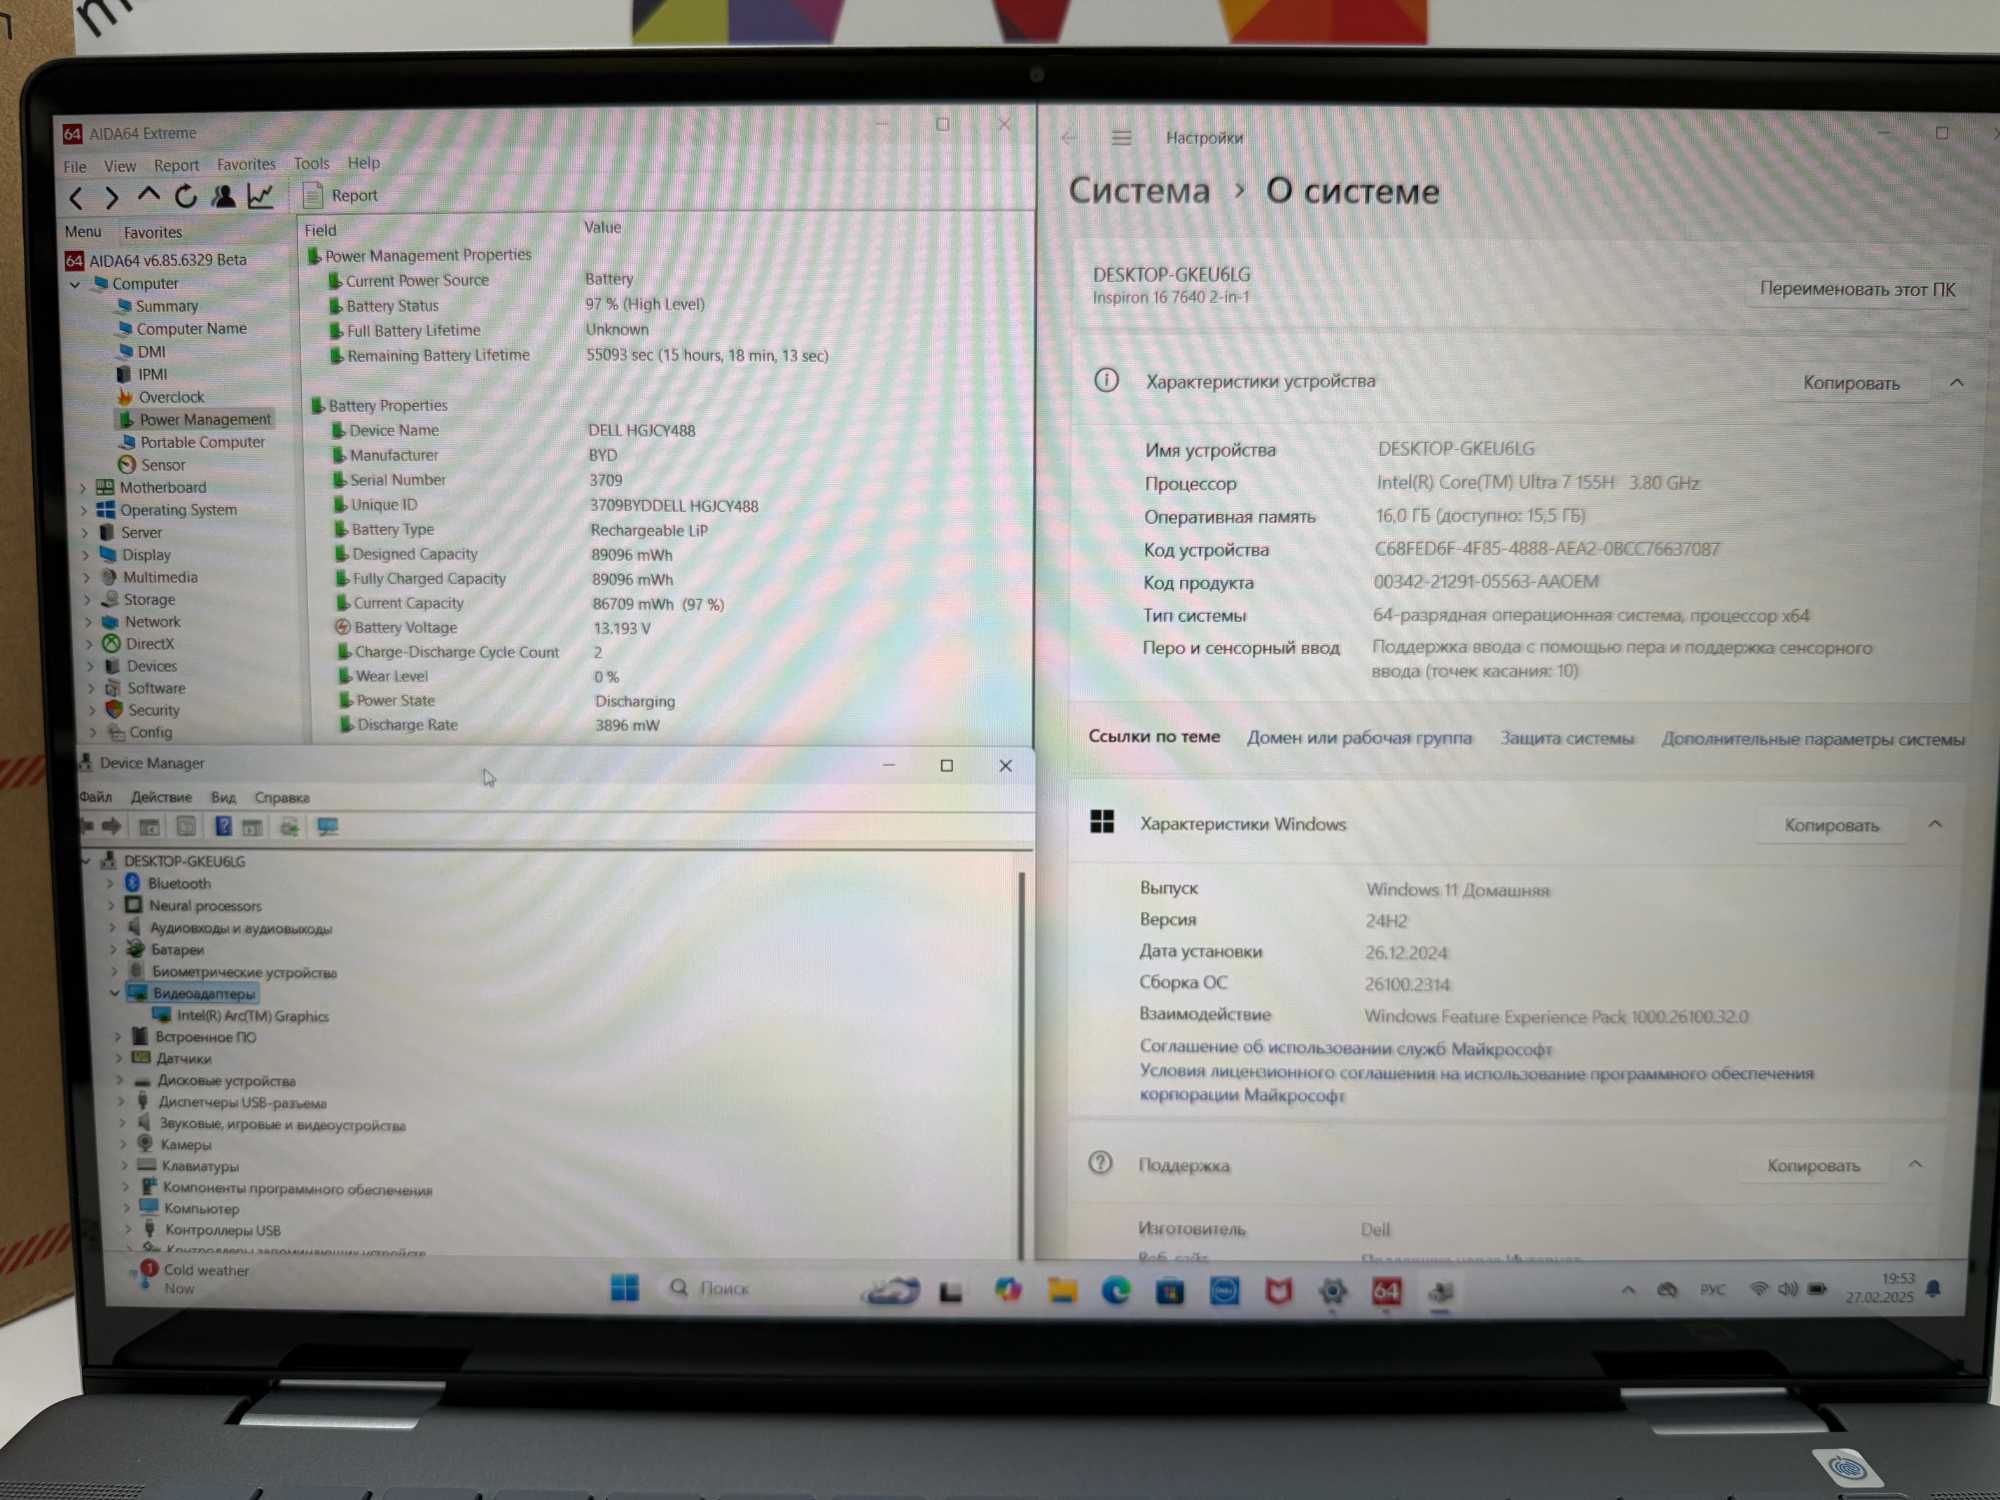Screen dimensions: 2000x1500
Task: Select Overclock in AIDA64 tree
Action: click(171, 397)
